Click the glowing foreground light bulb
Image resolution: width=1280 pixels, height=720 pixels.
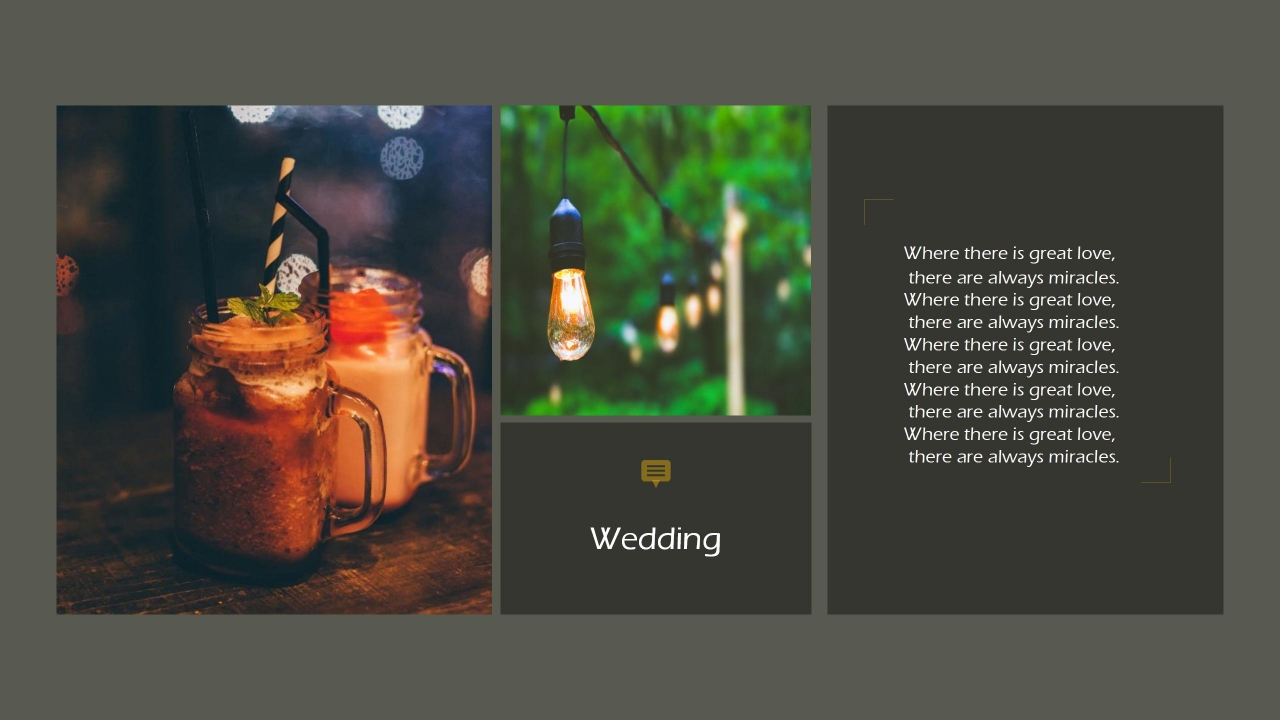point(571,314)
